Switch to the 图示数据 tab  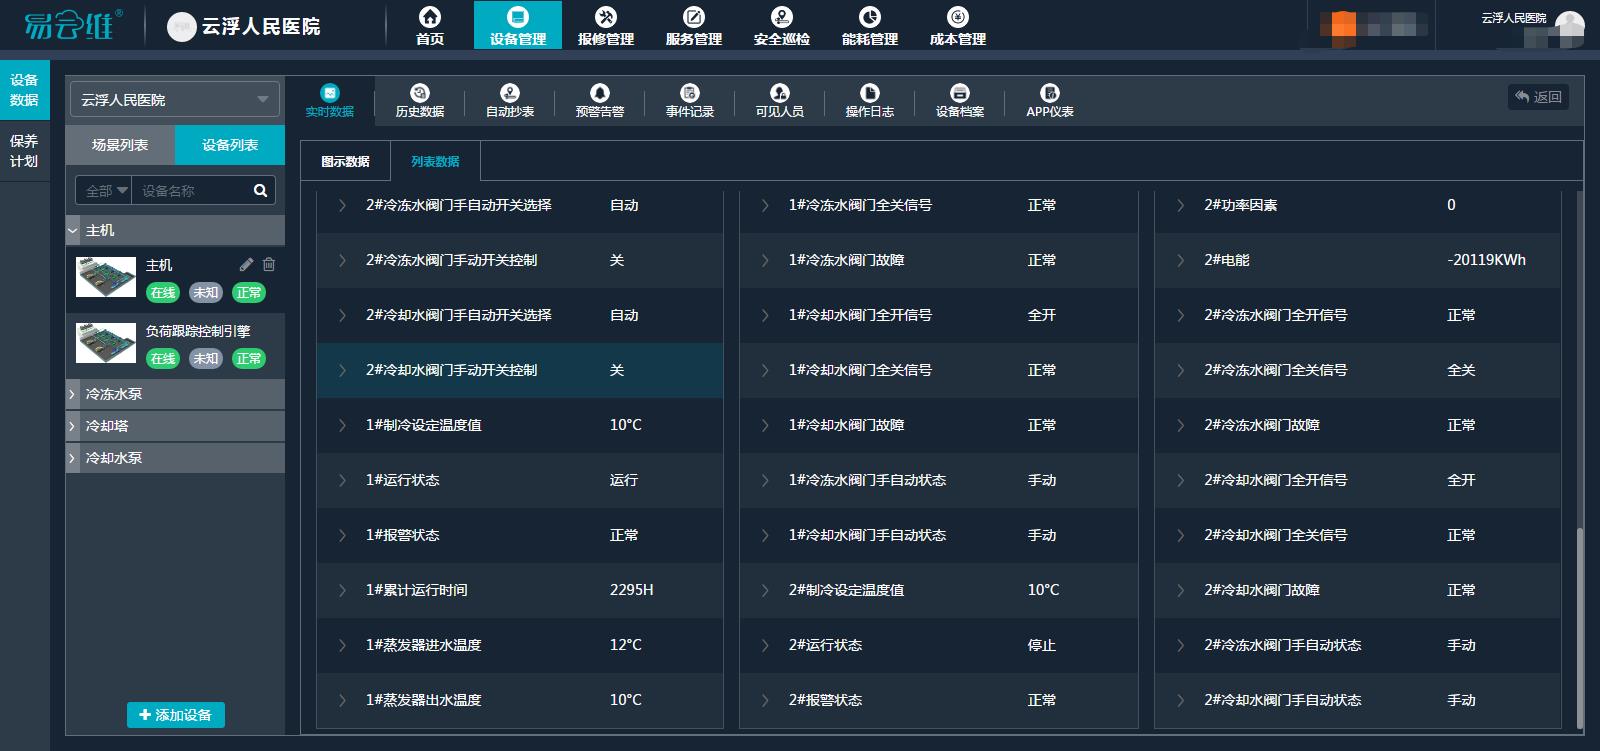(345, 161)
